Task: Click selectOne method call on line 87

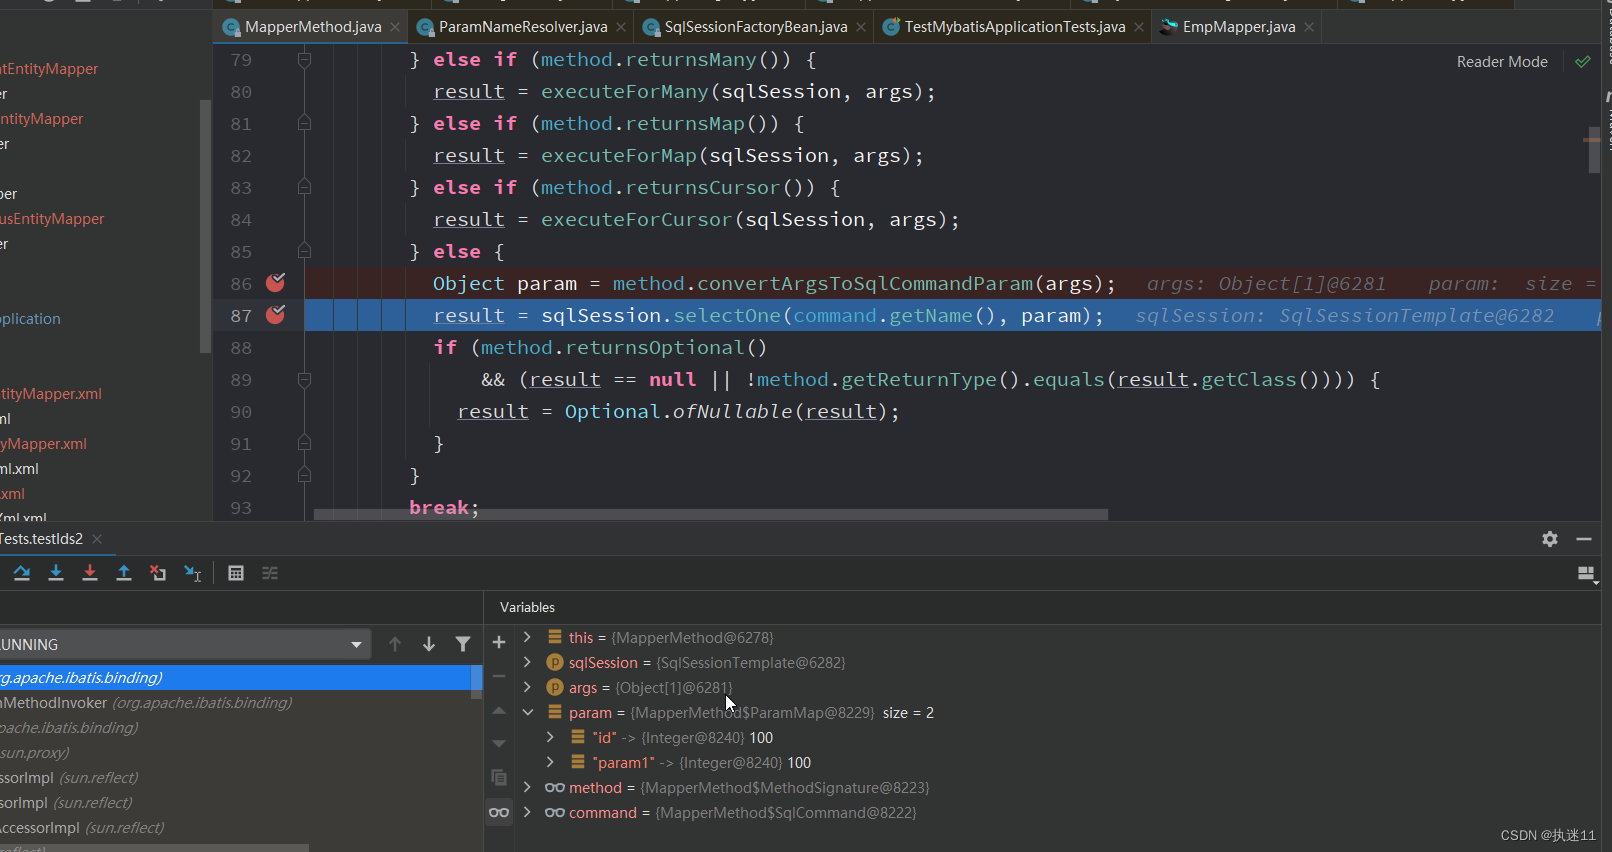Action: 726,316
